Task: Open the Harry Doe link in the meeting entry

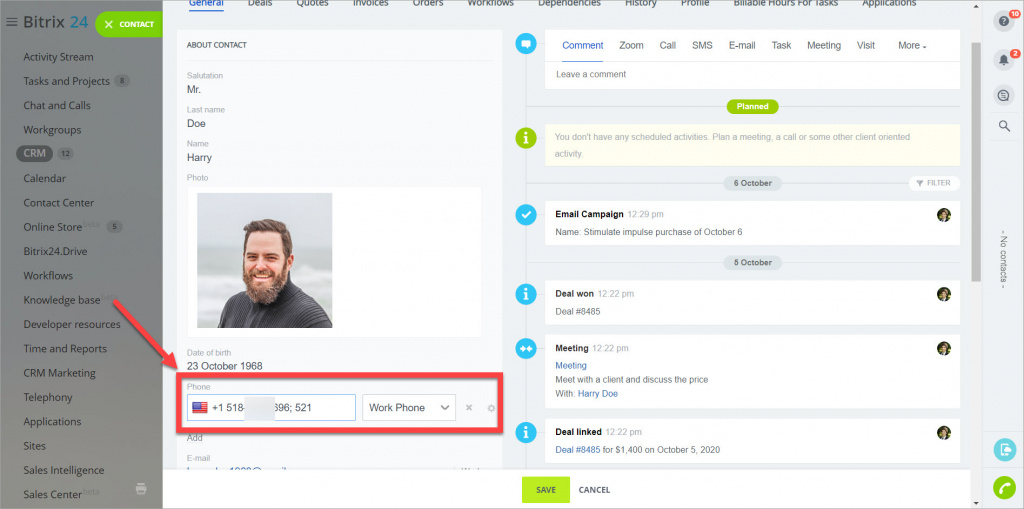Action: coord(598,393)
